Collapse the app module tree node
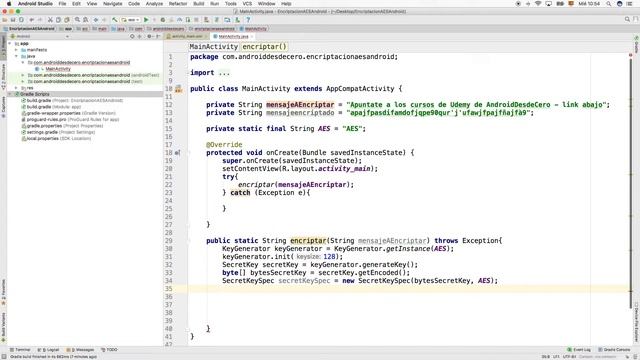This screenshot has width=640, height=360. 10,43
